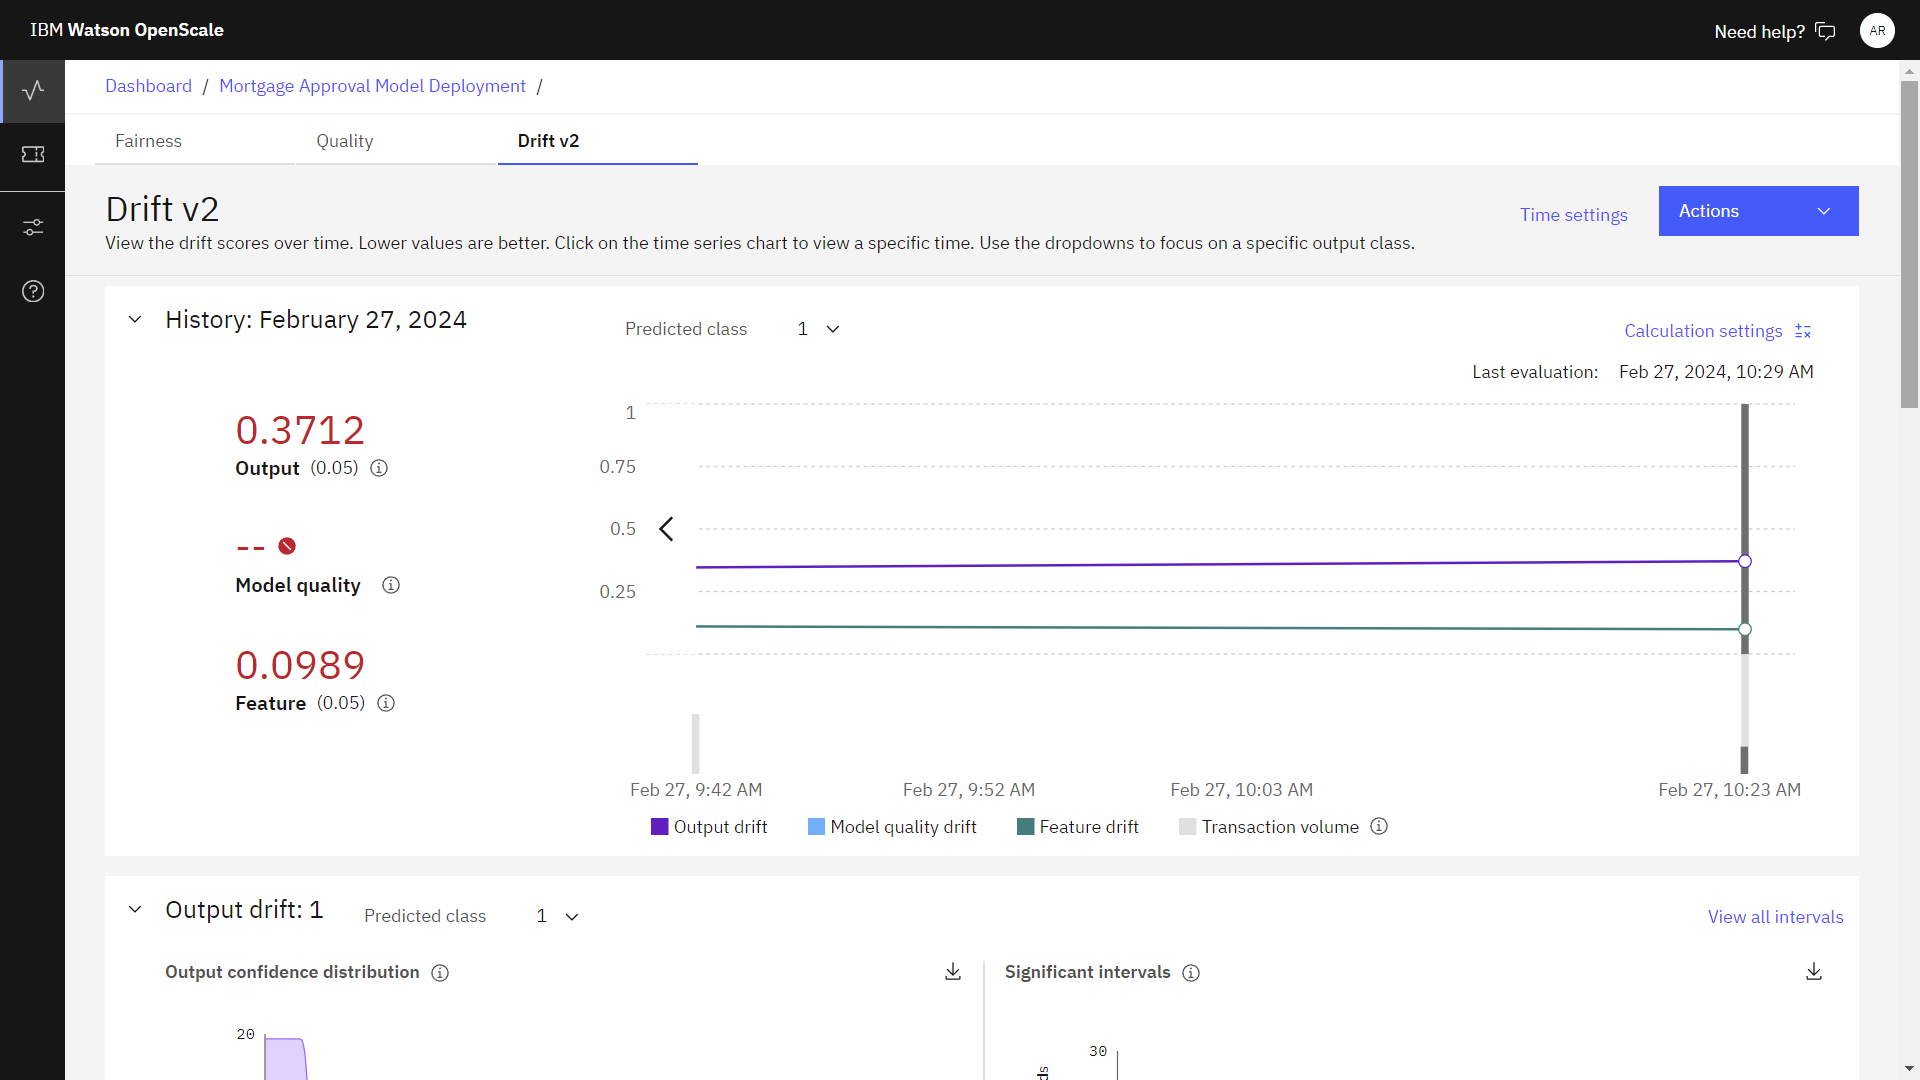Open Predicted class dropdown in History section
1920x1080 pixels.
pyautogui.click(x=819, y=329)
